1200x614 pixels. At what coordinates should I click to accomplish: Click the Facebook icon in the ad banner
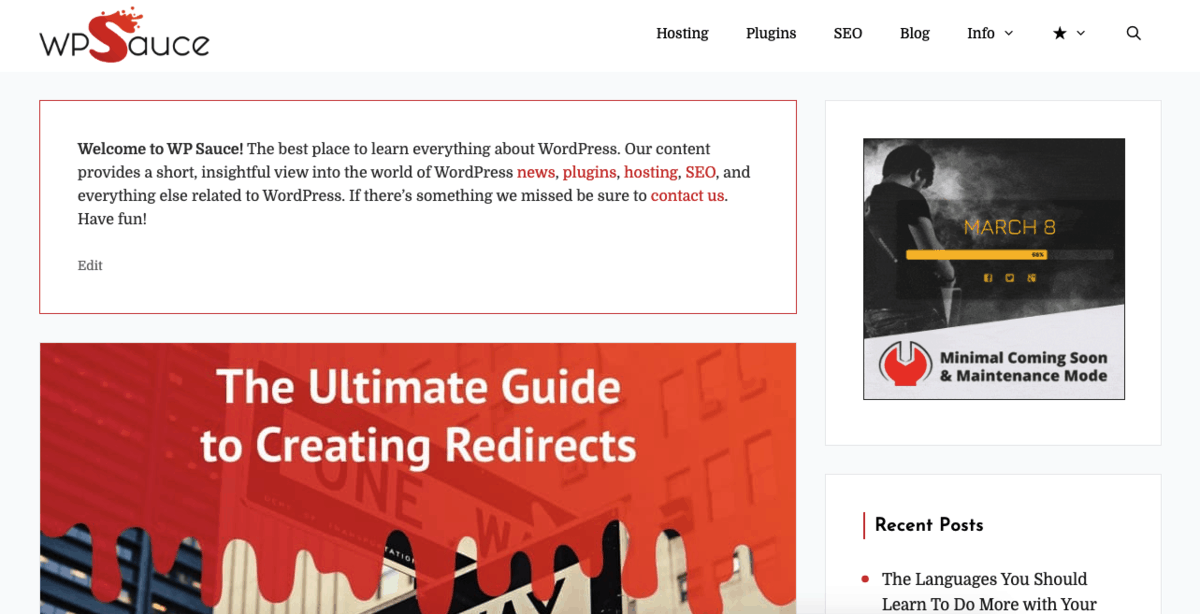[x=987, y=278]
